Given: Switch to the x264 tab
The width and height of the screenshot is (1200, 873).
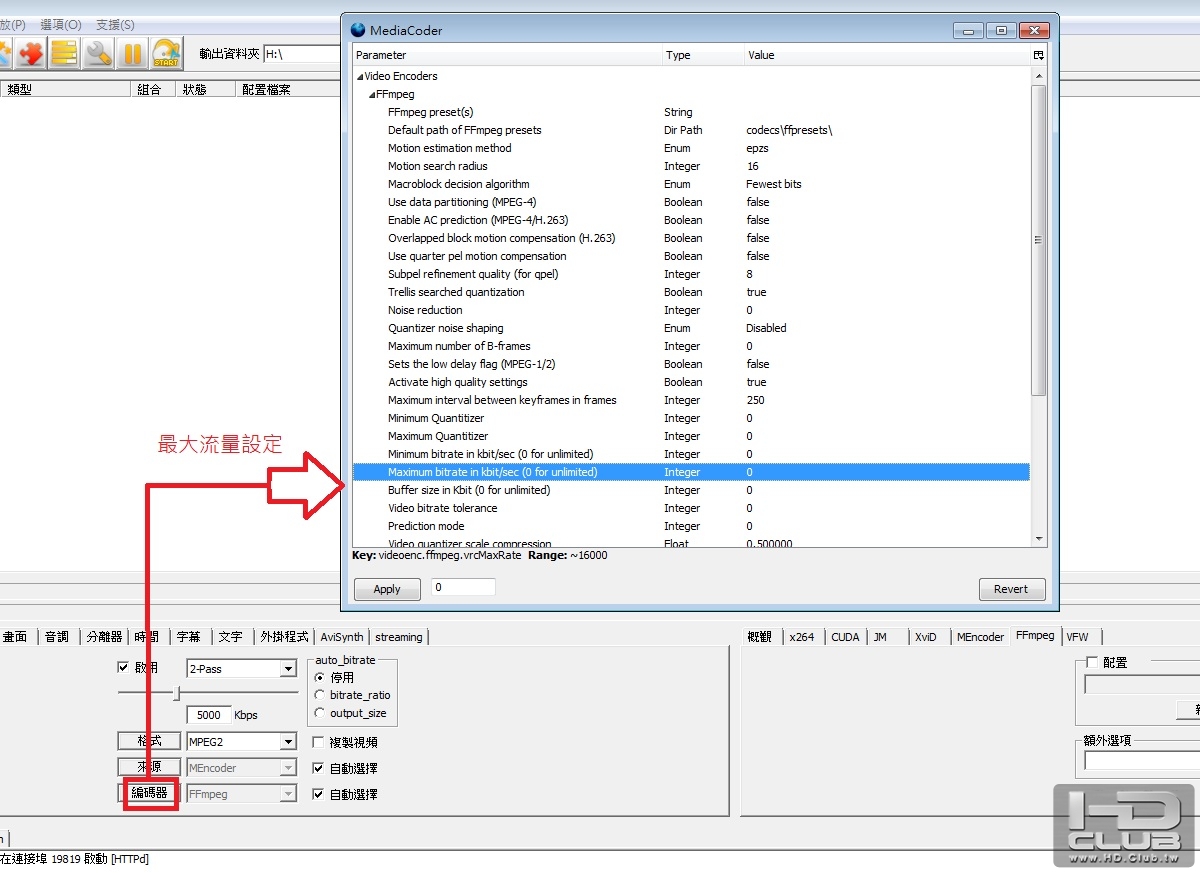Looking at the screenshot, I should point(802,637).
